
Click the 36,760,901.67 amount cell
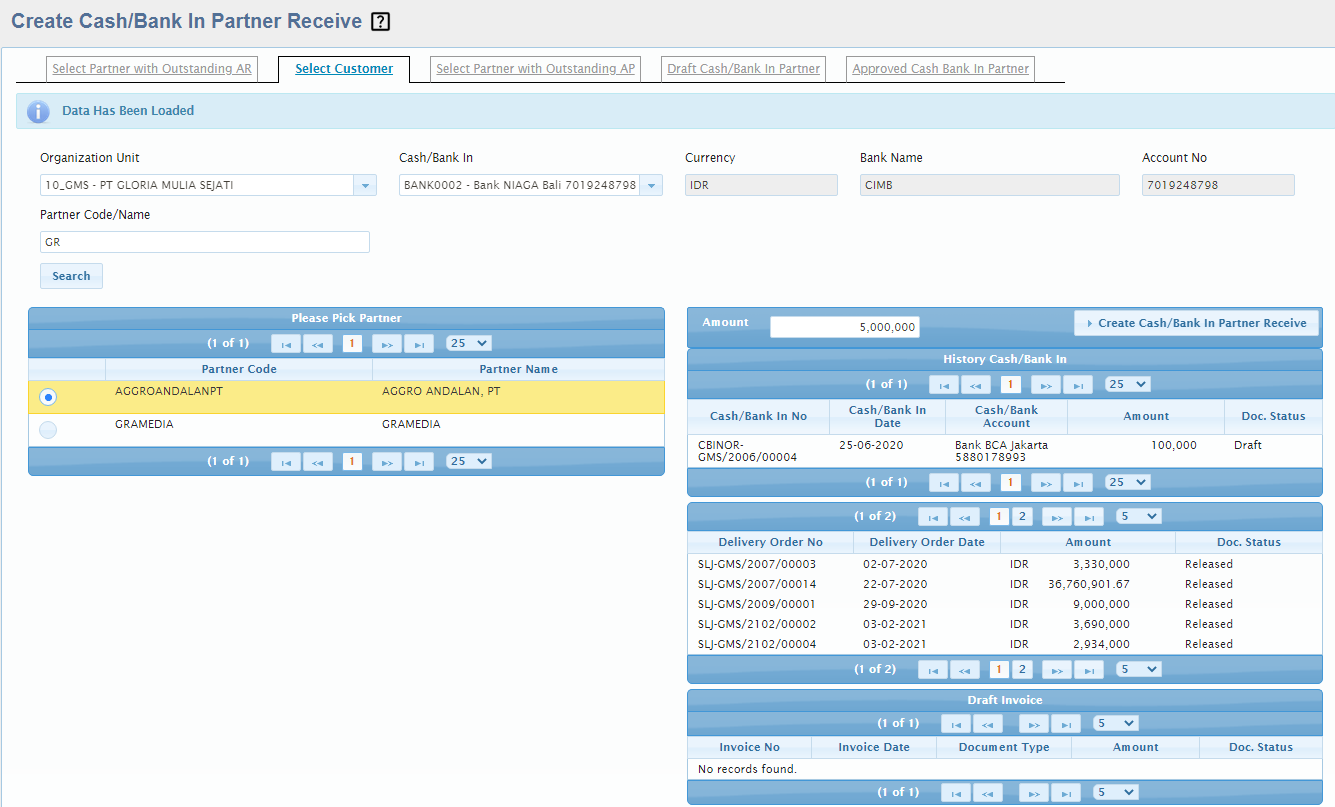[x=1089, y=584]
